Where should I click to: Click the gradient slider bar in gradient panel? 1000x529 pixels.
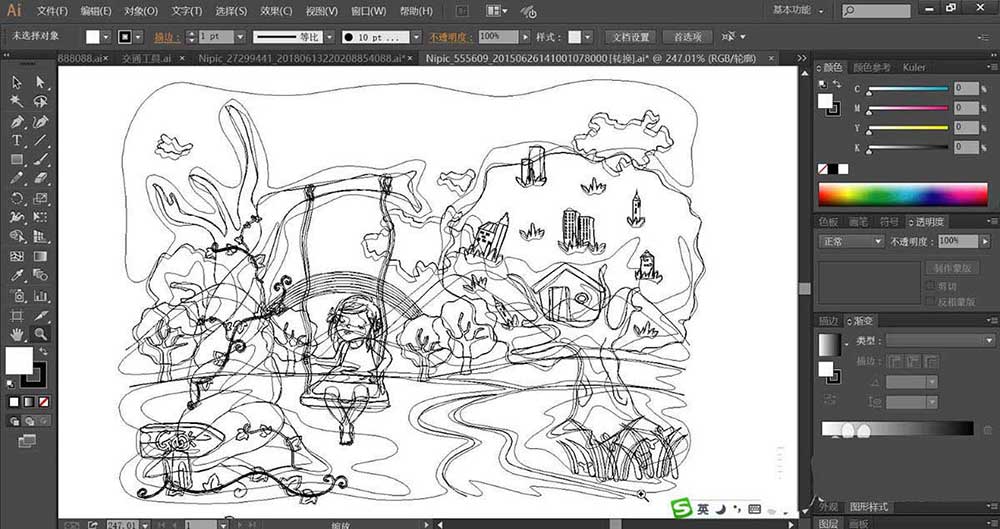pos(897,428)
